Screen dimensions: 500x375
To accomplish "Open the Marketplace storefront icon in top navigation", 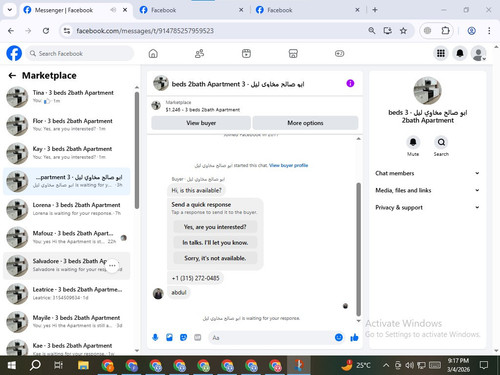I will coord(293,53).
